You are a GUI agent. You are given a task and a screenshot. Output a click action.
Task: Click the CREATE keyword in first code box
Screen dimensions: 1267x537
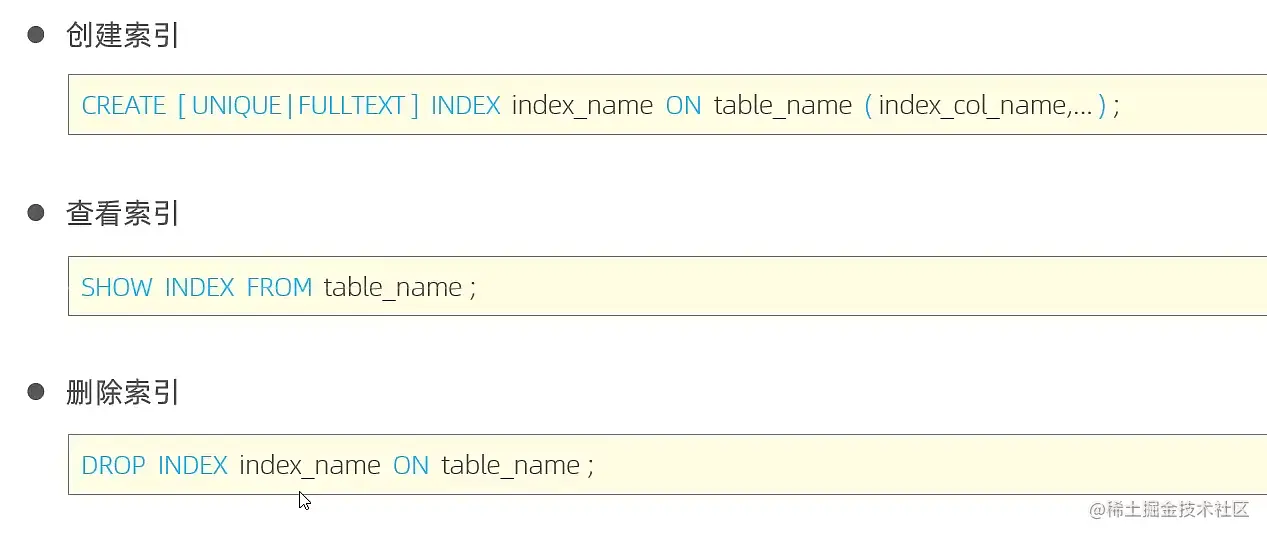123,106
